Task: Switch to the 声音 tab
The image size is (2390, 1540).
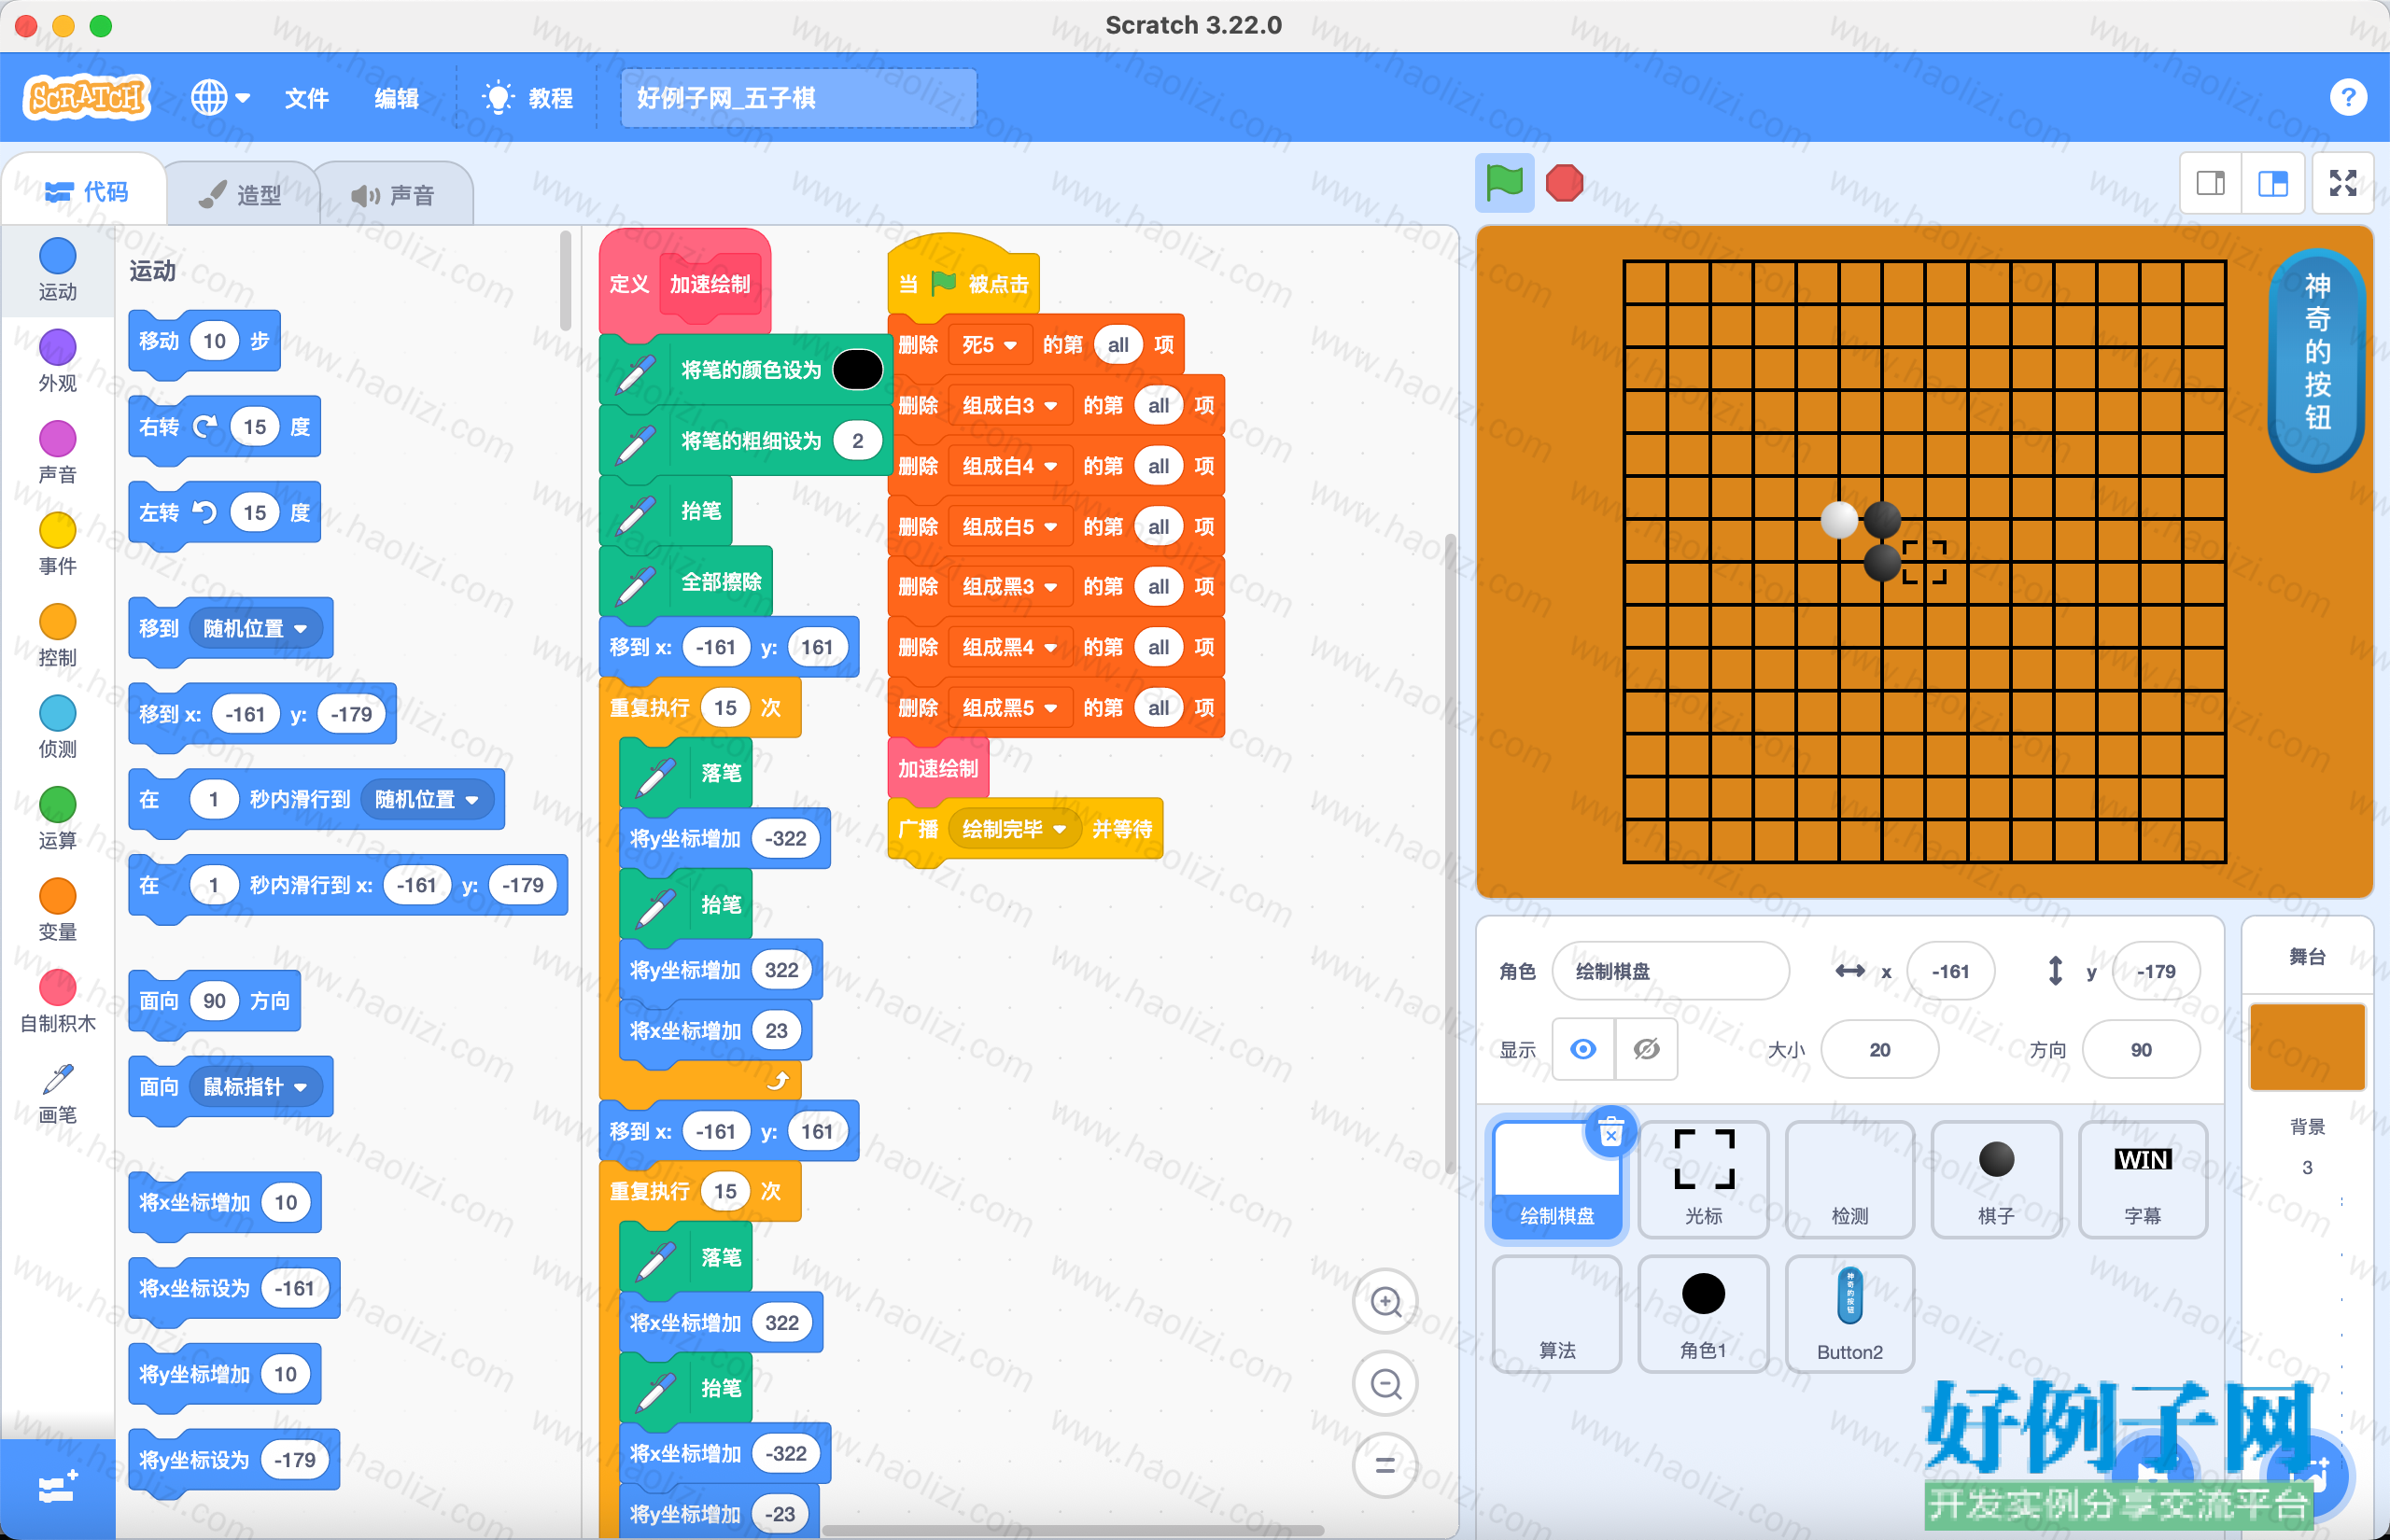Action: [393, 195]
